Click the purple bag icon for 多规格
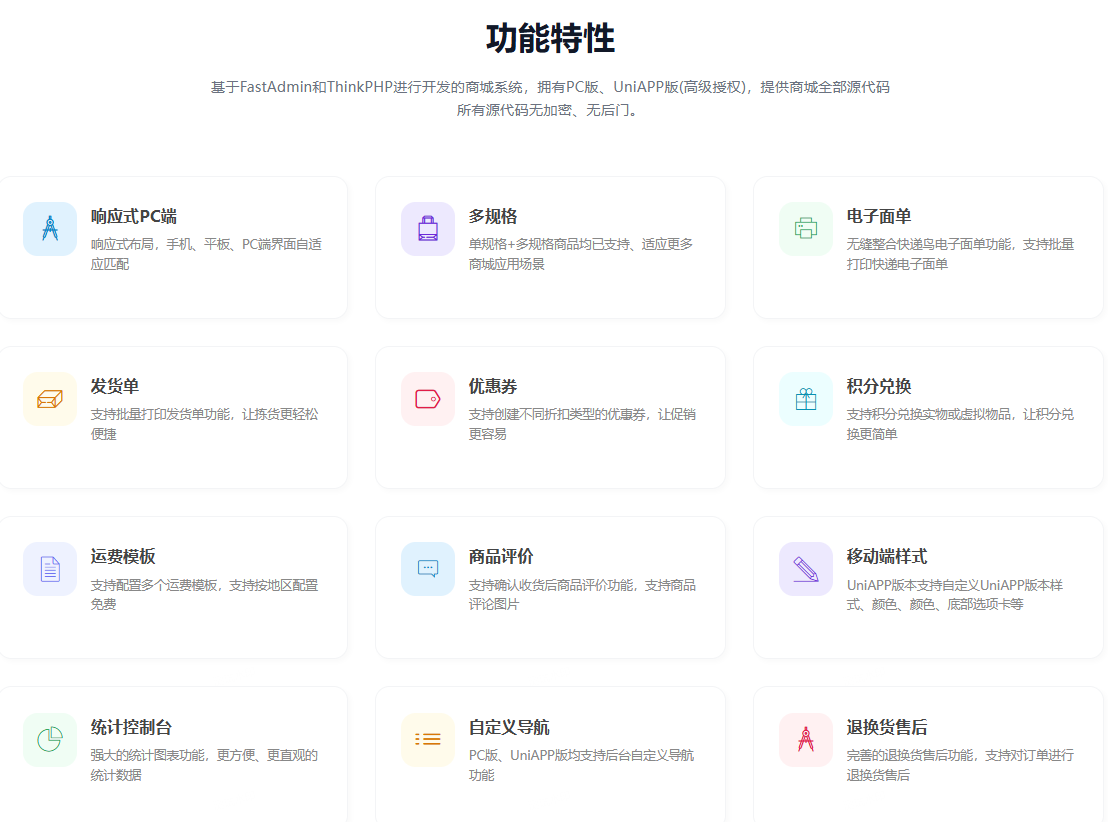Screen dimensions: 1108x822 coord(428,229)
